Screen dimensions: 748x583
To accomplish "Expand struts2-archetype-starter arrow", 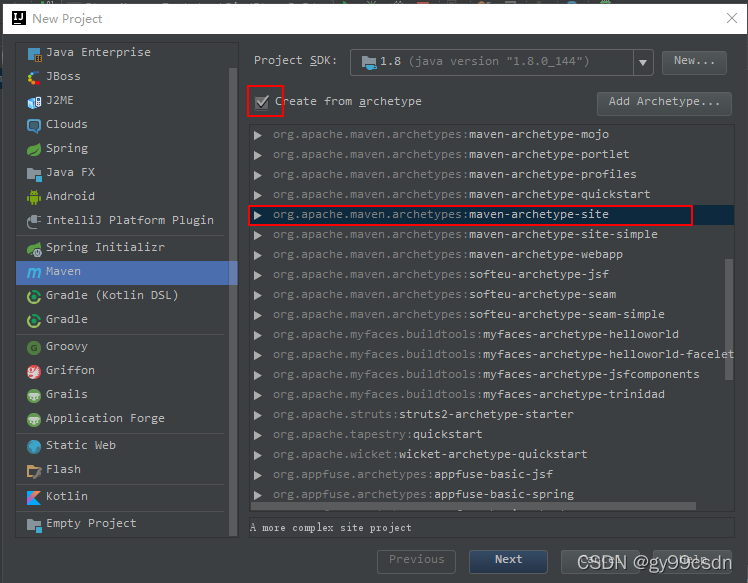I will (258, 415).
